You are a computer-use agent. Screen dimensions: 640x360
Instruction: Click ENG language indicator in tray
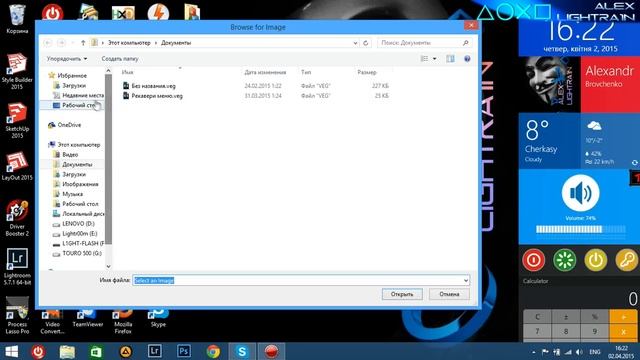pos(595,352)
